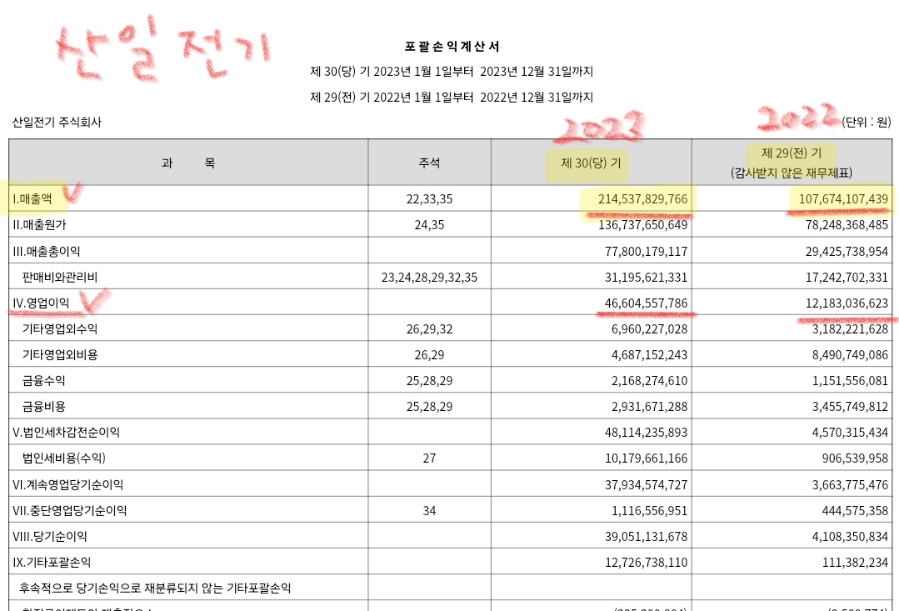
Task: Select the VI.계속영업당기순이익 row label
Action: pos(68,485)
